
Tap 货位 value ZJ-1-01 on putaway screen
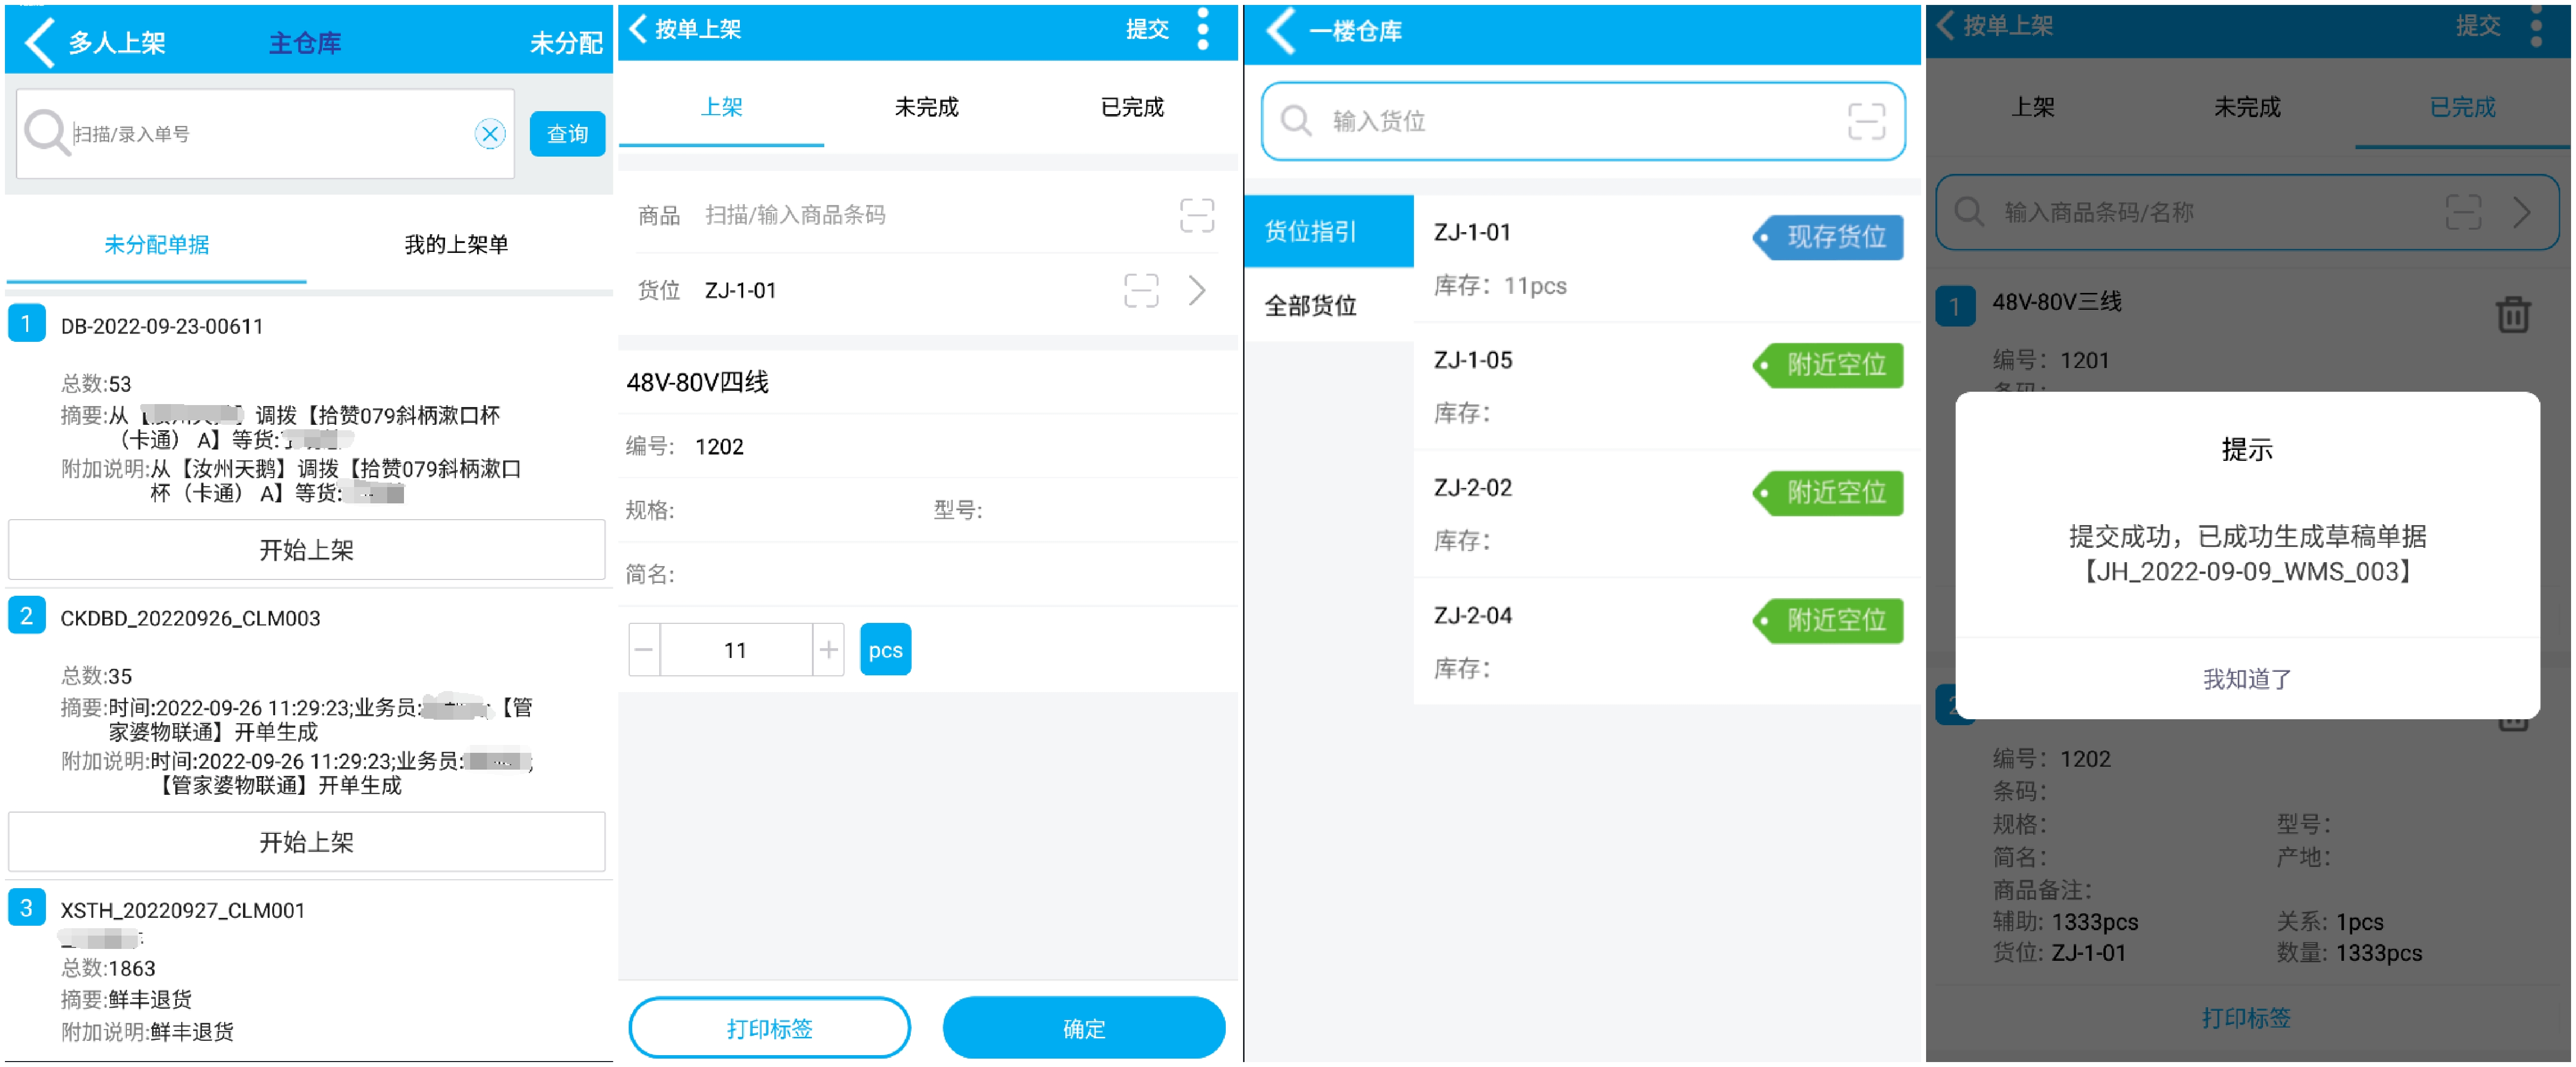(x=740, y=290)
